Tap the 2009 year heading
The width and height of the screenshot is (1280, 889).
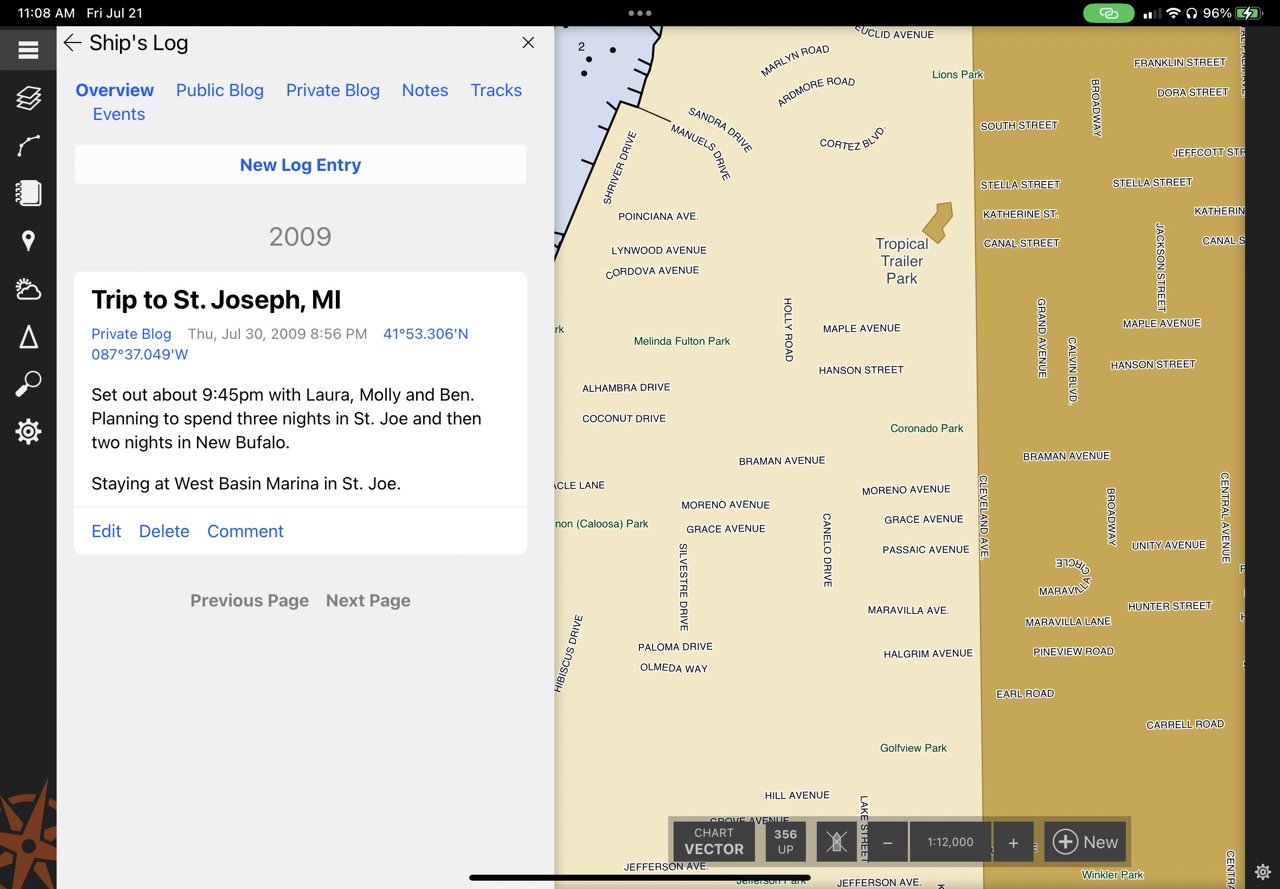(300, 236)
